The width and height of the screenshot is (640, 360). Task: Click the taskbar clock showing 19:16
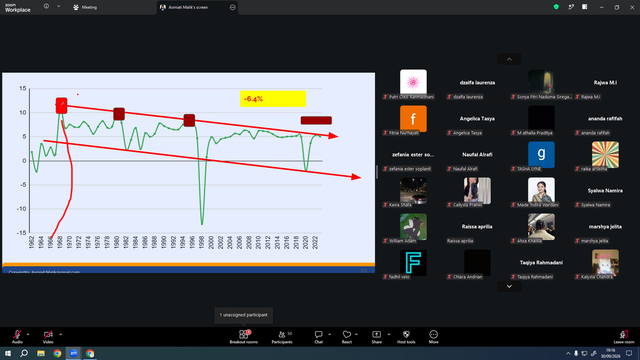pyautogui.click(x=610, y=353)
